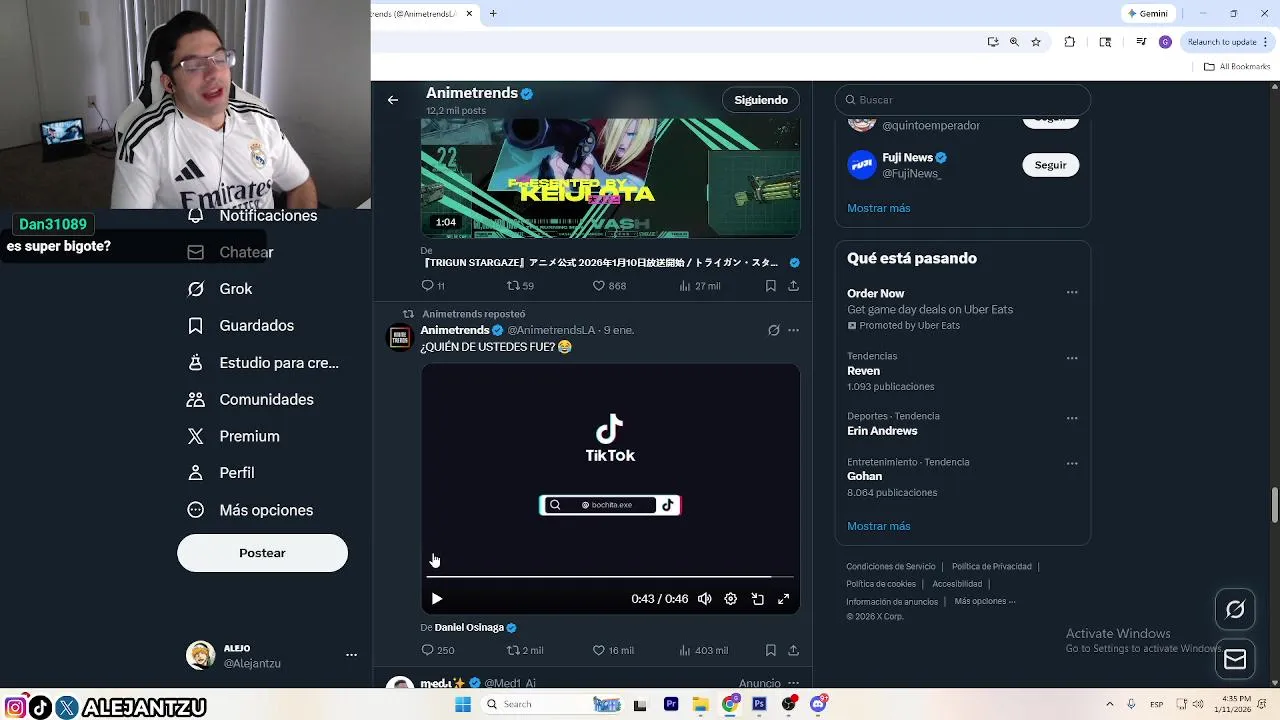
Task: Open more options for Order Now promo
Action: click(1072, 293)
